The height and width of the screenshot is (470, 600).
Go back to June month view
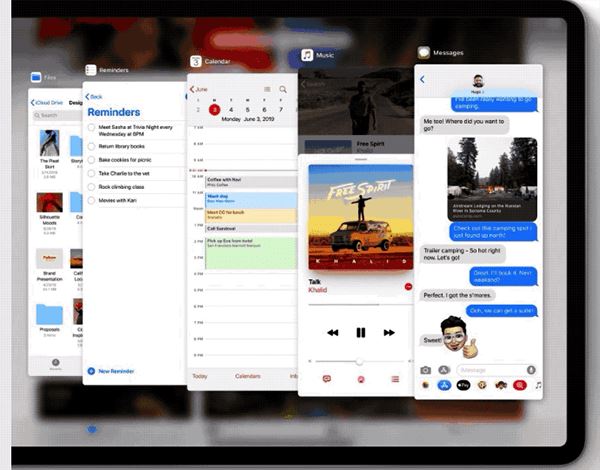click(x=199, y=89)
